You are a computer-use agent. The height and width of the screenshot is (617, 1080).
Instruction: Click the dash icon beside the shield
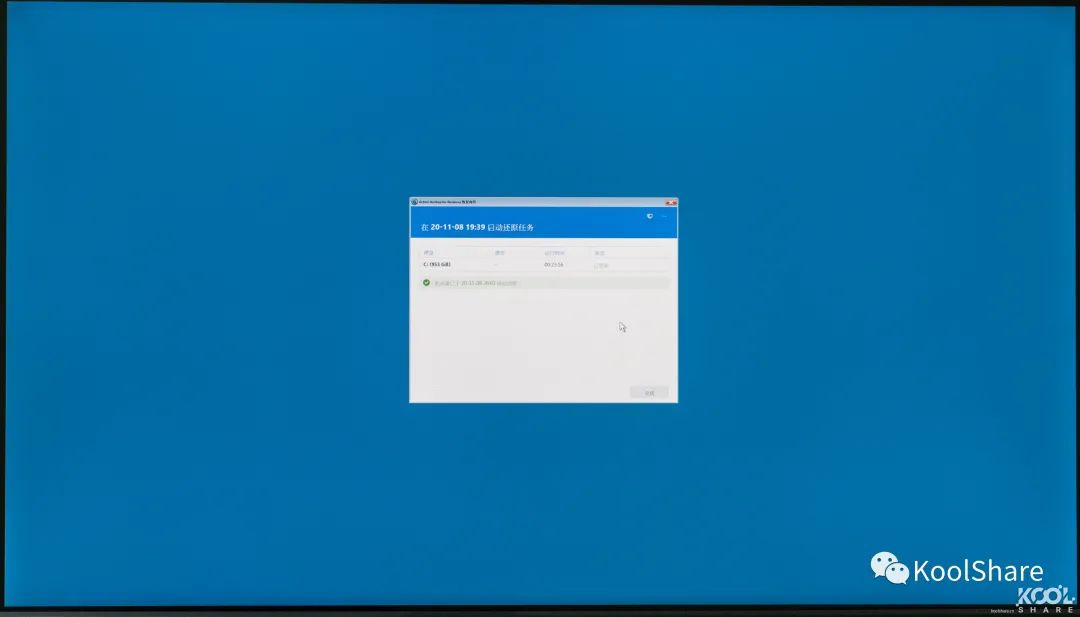point(665,216)
